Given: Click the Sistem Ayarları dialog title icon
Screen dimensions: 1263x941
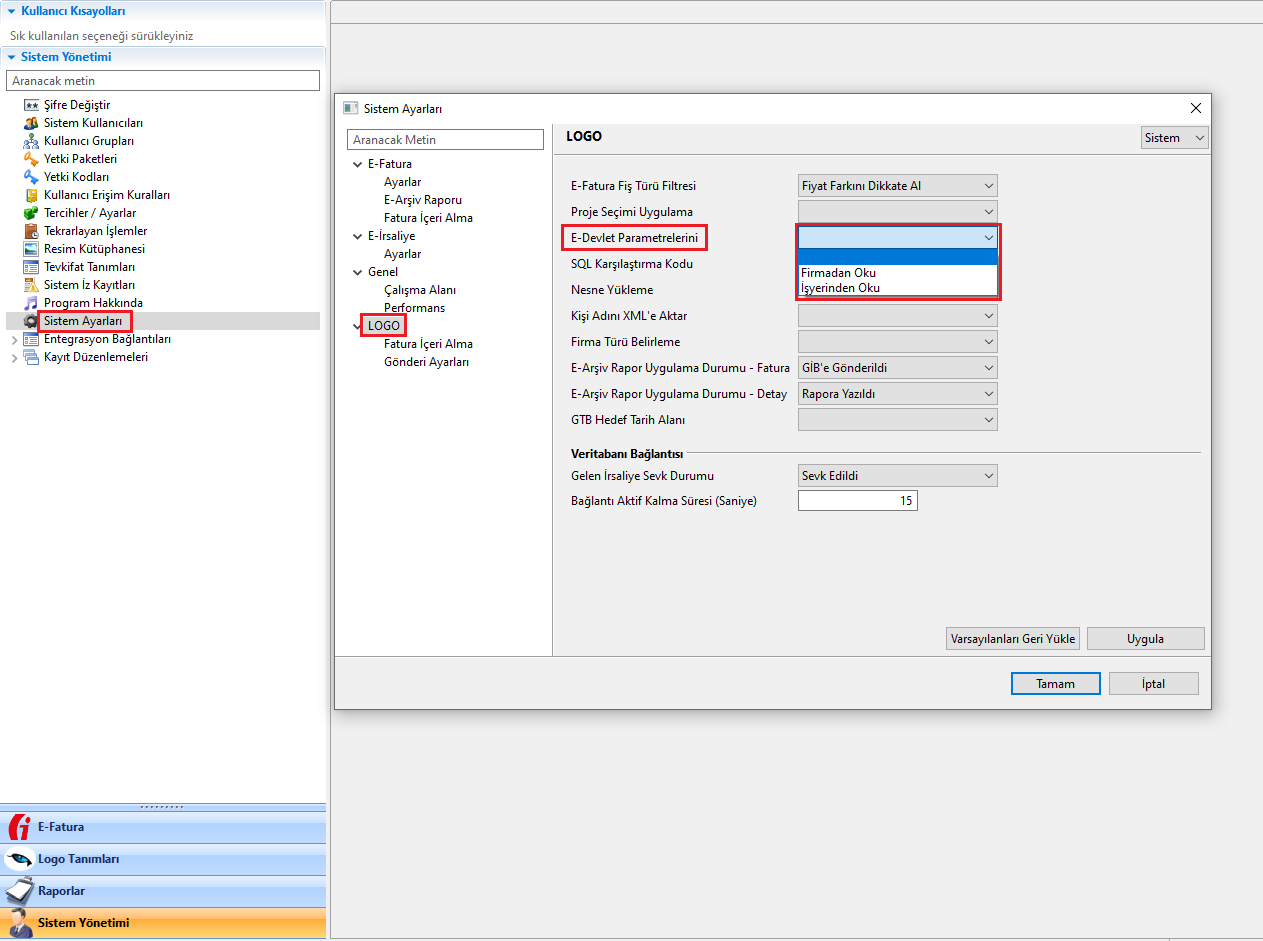Looking at the screenshot, I should pos(350,108).
